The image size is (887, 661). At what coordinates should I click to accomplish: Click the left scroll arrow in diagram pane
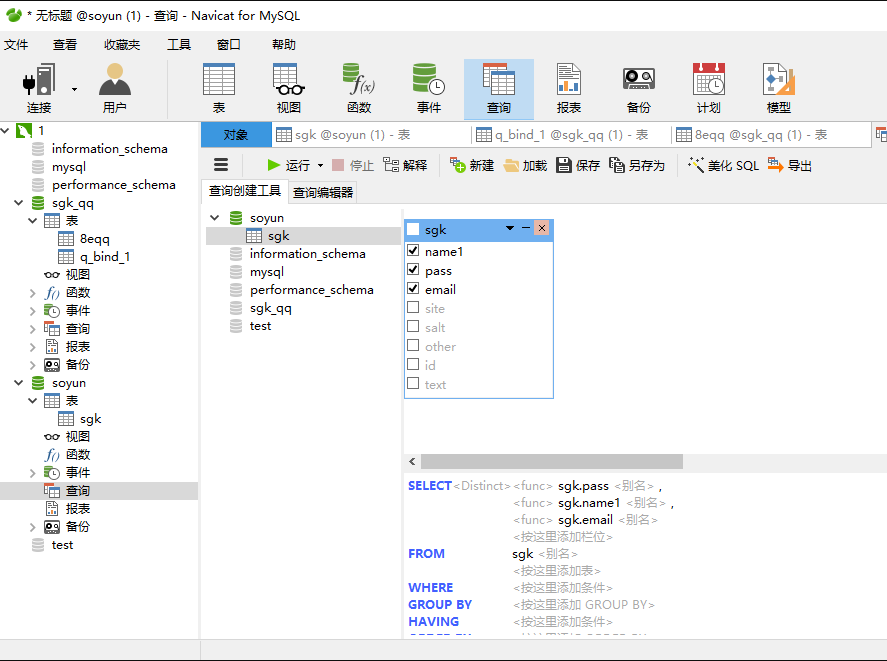(x=412, y=461)
